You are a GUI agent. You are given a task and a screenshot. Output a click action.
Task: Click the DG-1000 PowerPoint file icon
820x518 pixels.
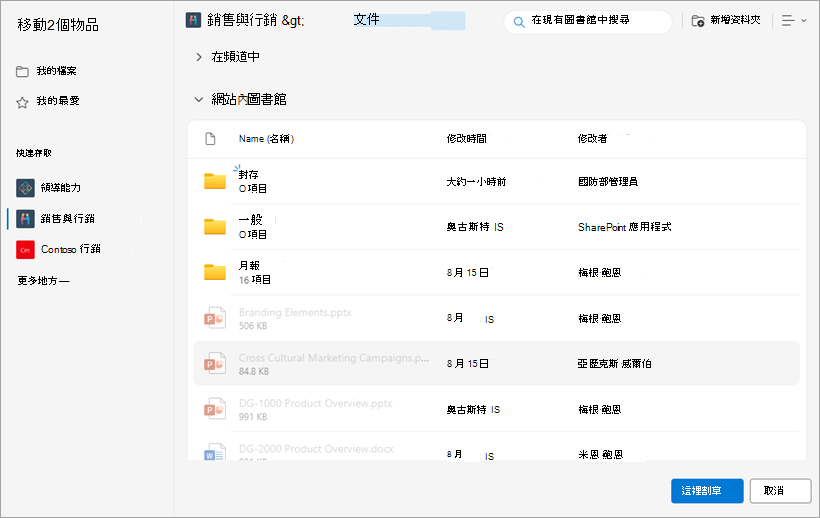(x=214, y=409)
